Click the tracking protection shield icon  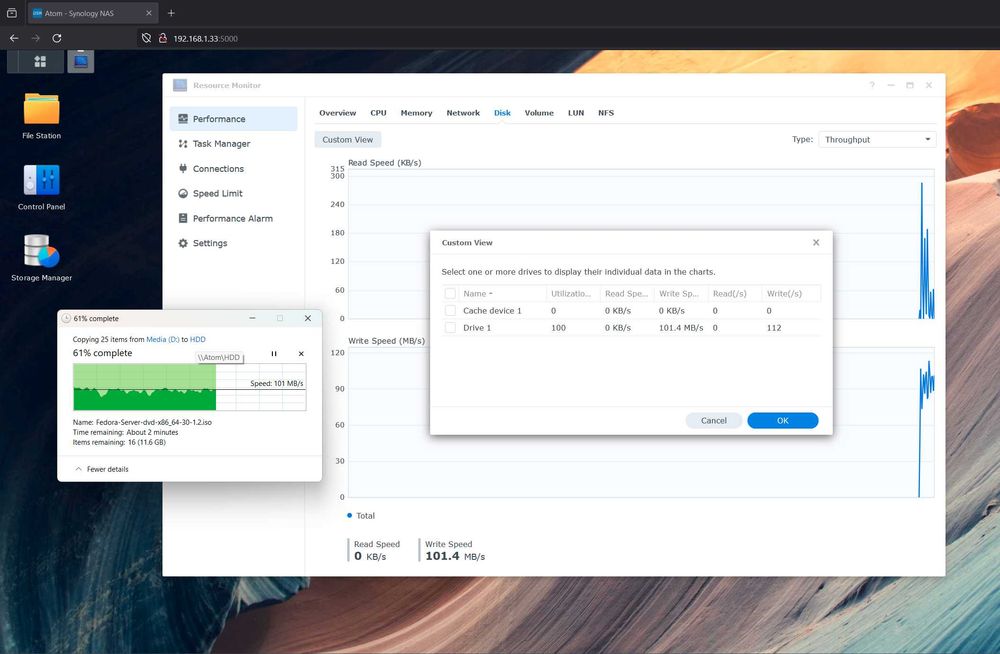pyautogui.click(x=146, y=38)
